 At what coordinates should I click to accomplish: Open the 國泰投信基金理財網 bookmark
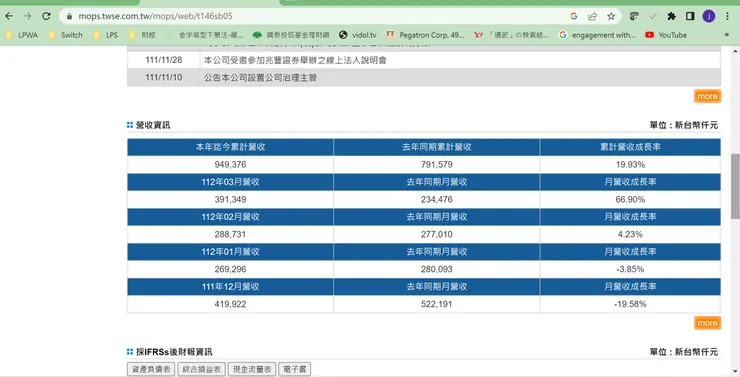[x=291, y=35]
